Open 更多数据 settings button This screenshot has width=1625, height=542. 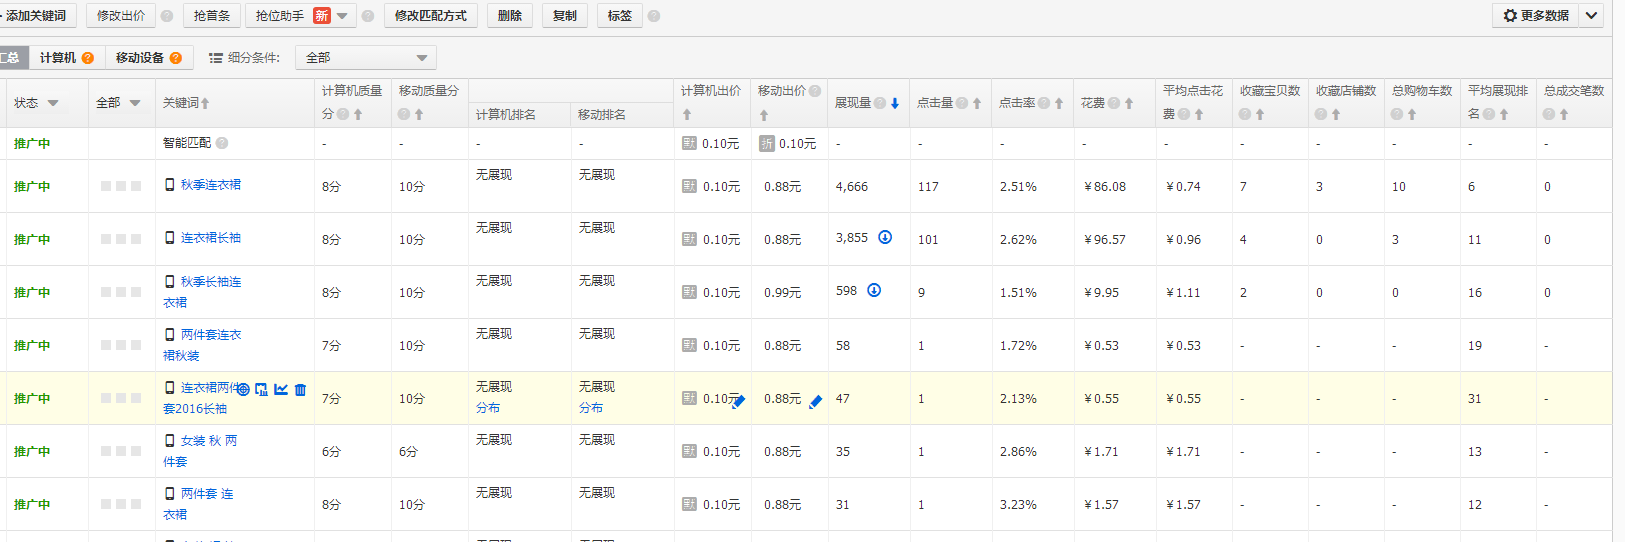(1536, 15)
